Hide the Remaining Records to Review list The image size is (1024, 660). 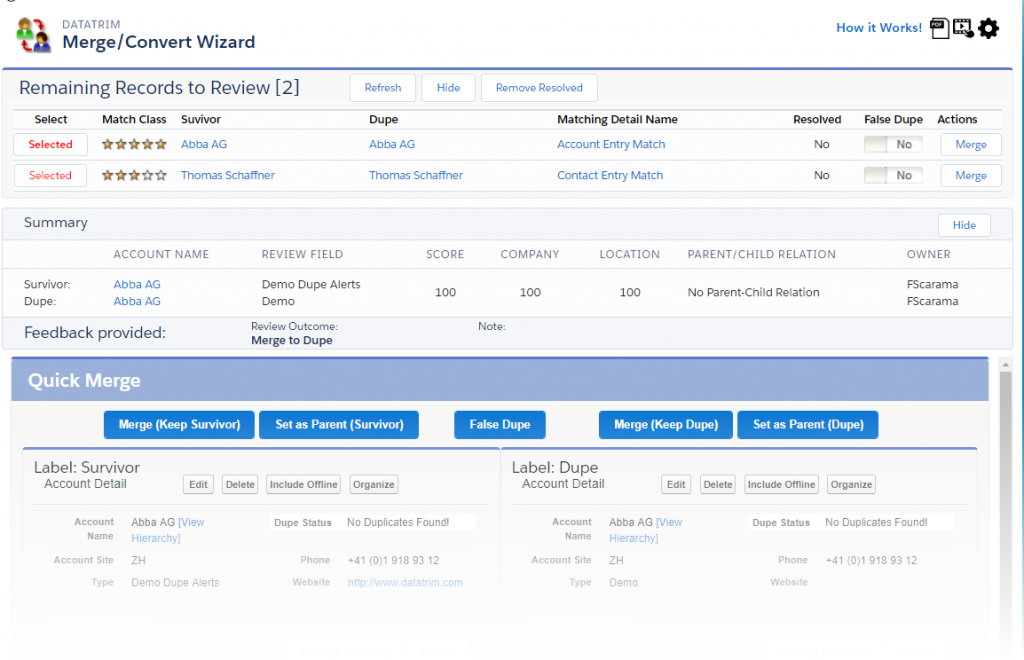pyautogui.click(x=448, y=88)
